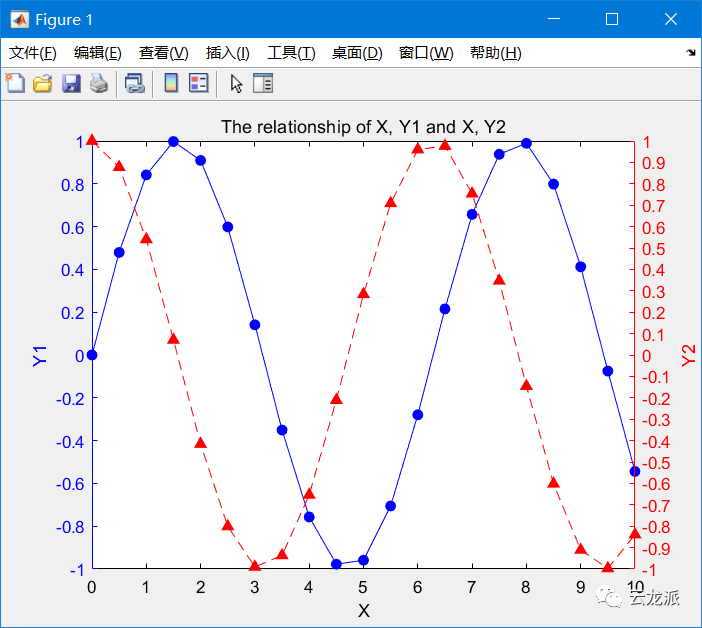Screen dimensions: 702x628
Task: Click the right axis tick label 0.5
Action: click(654, 249)
